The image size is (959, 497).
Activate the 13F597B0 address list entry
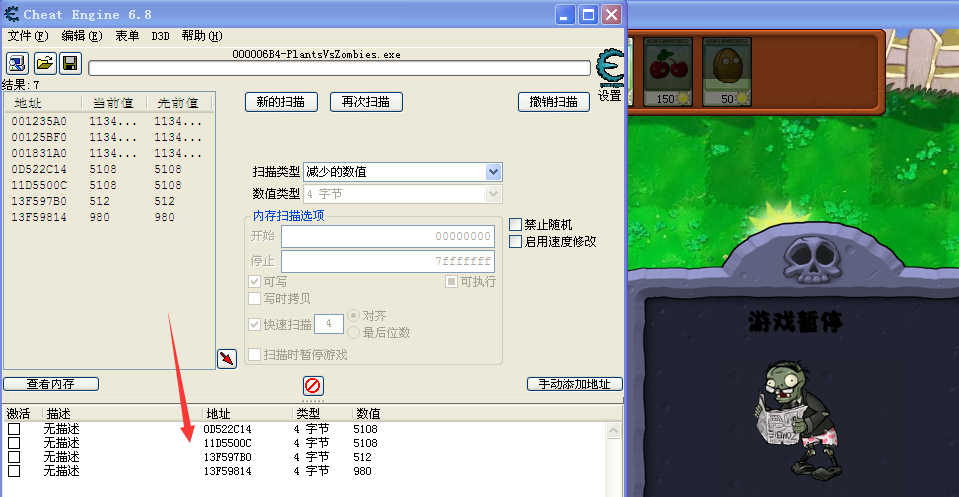14,457
